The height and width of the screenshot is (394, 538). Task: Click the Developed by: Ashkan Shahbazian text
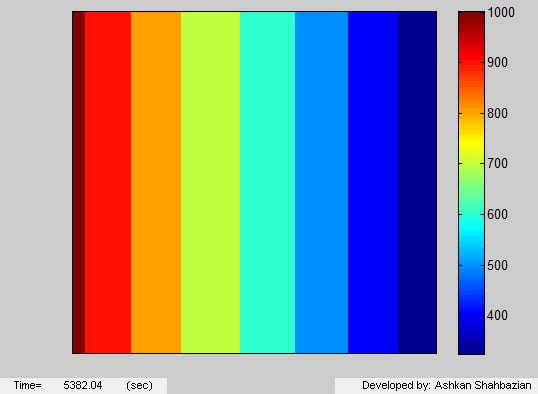(447, 385)
